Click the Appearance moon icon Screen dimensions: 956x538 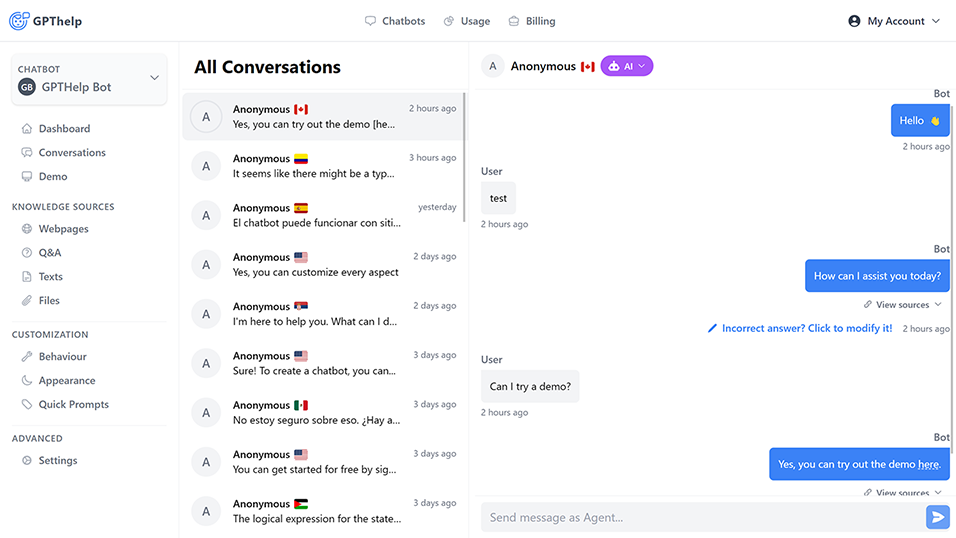click(27, 381)
